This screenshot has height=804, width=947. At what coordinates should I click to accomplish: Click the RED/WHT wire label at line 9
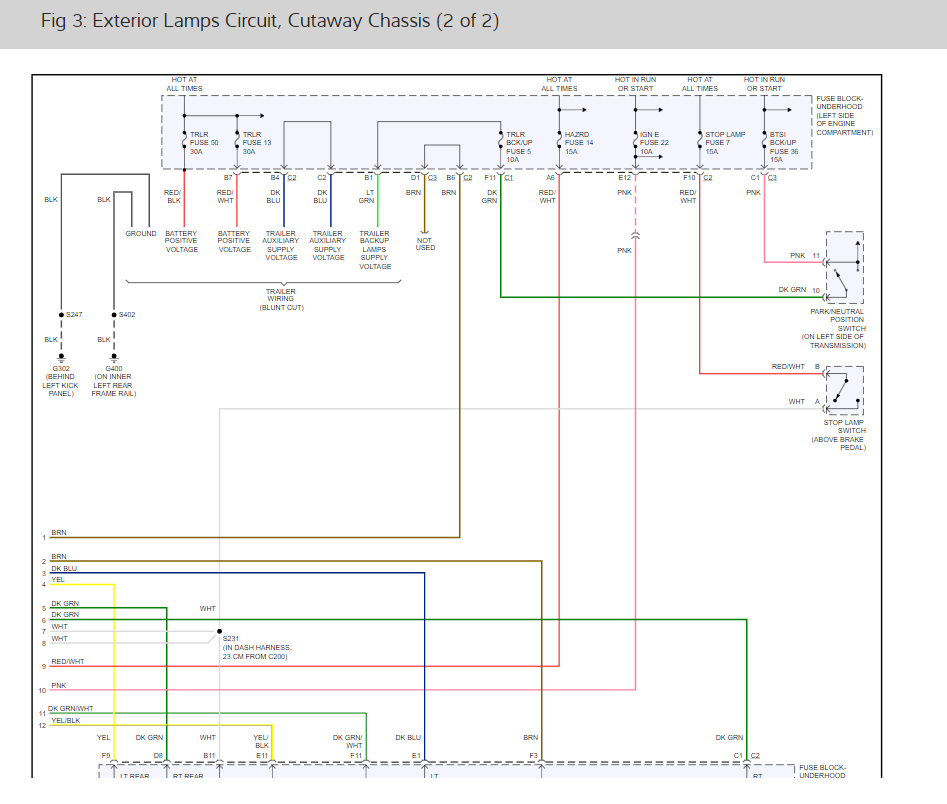tap(68, 661)
